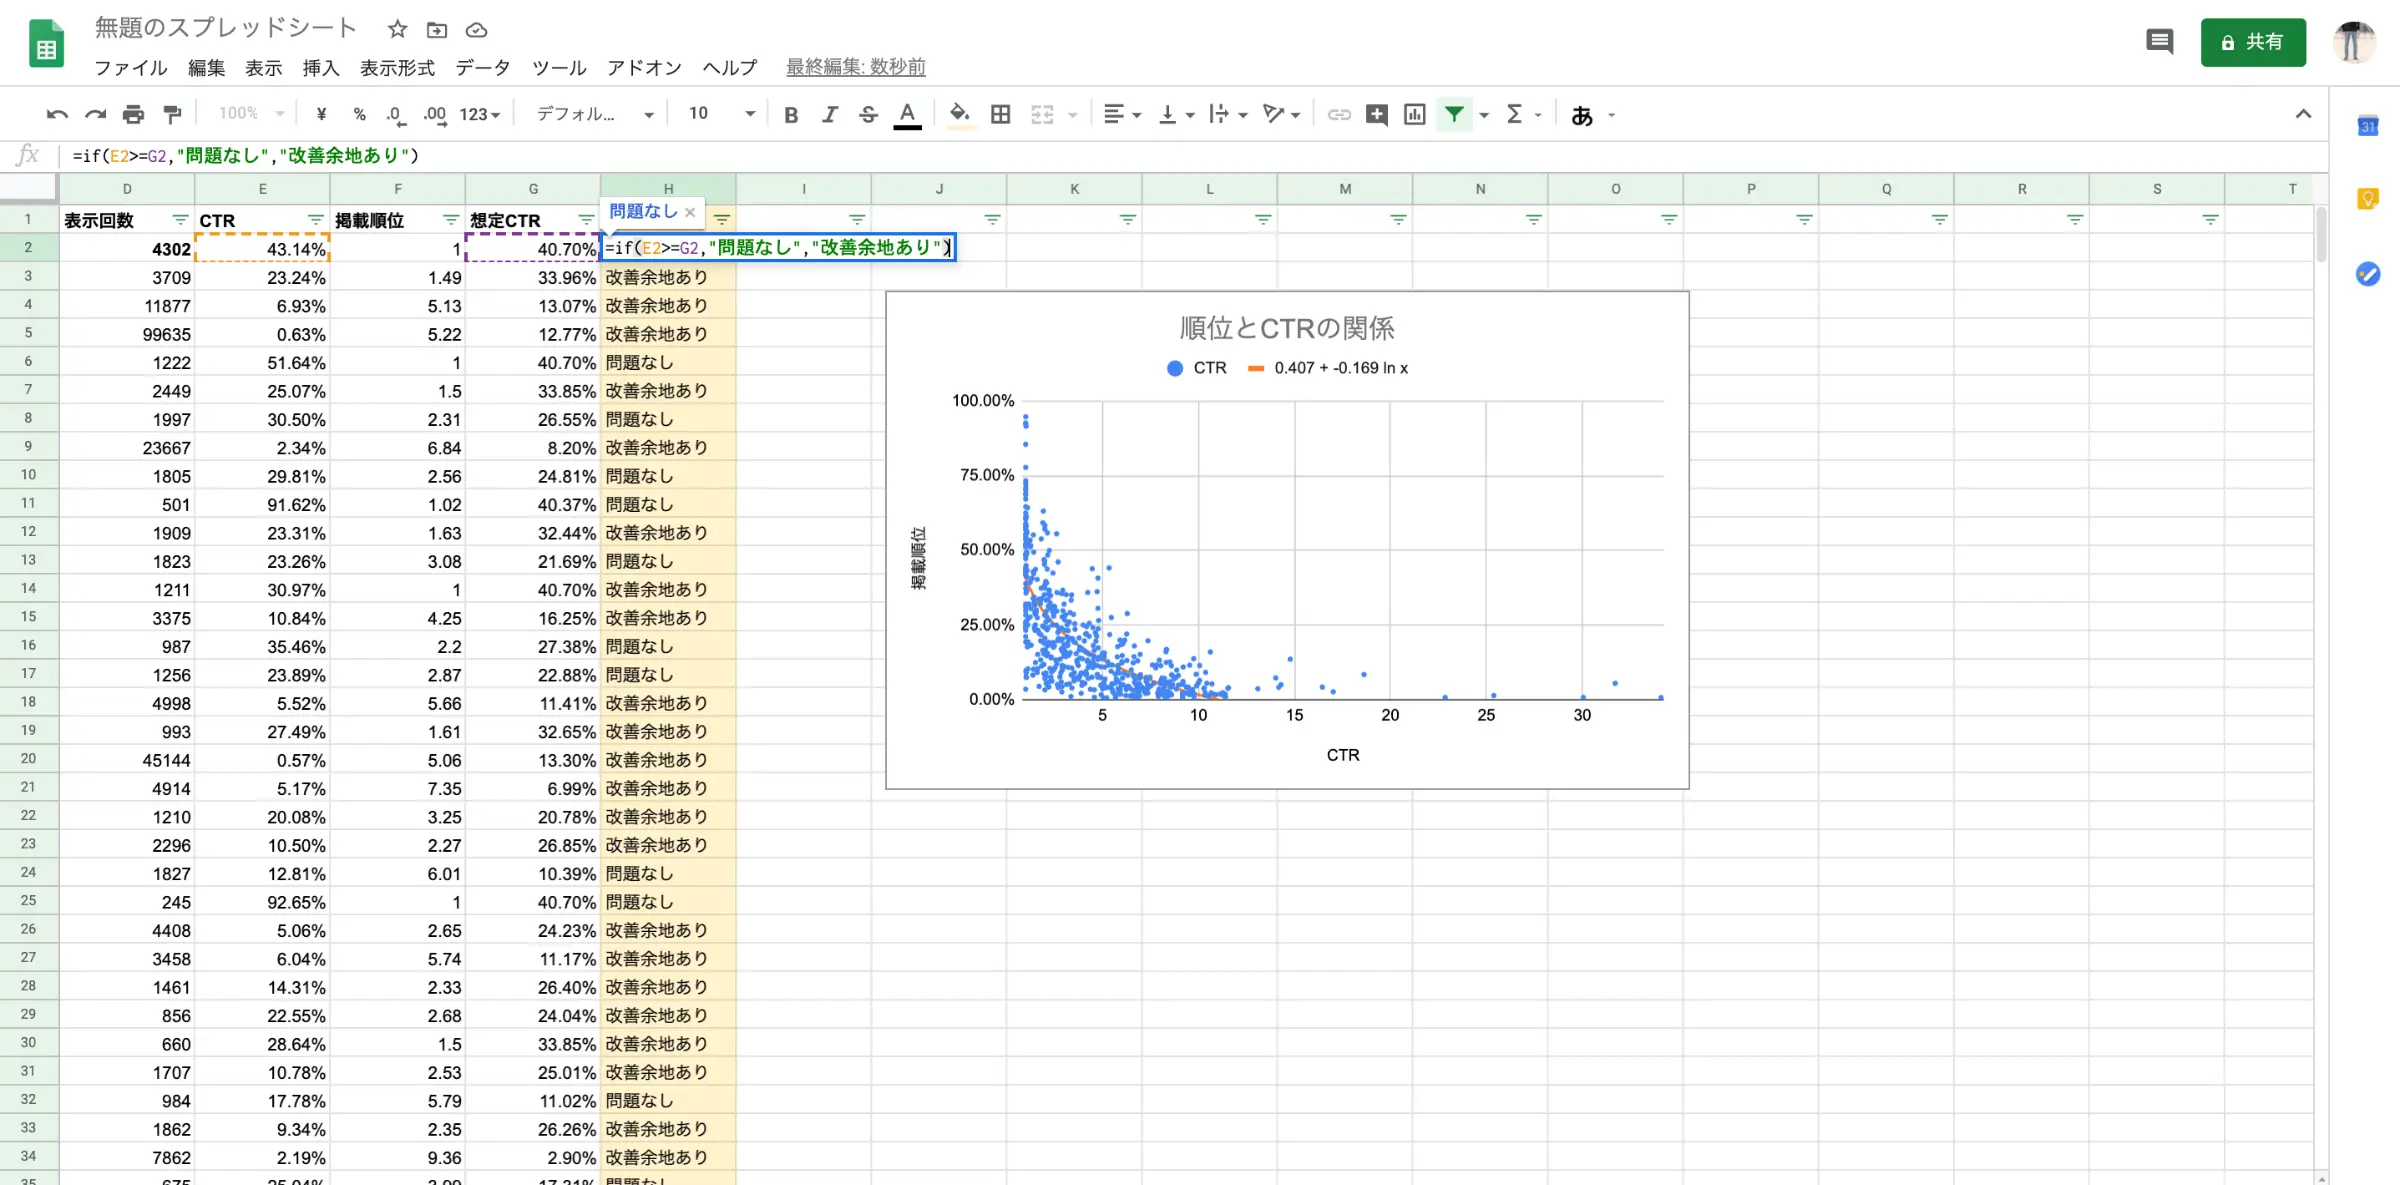Open filter toggle for 掲載順位 column
This screenshot has height=1185, width=2400.
pos(450,220)
